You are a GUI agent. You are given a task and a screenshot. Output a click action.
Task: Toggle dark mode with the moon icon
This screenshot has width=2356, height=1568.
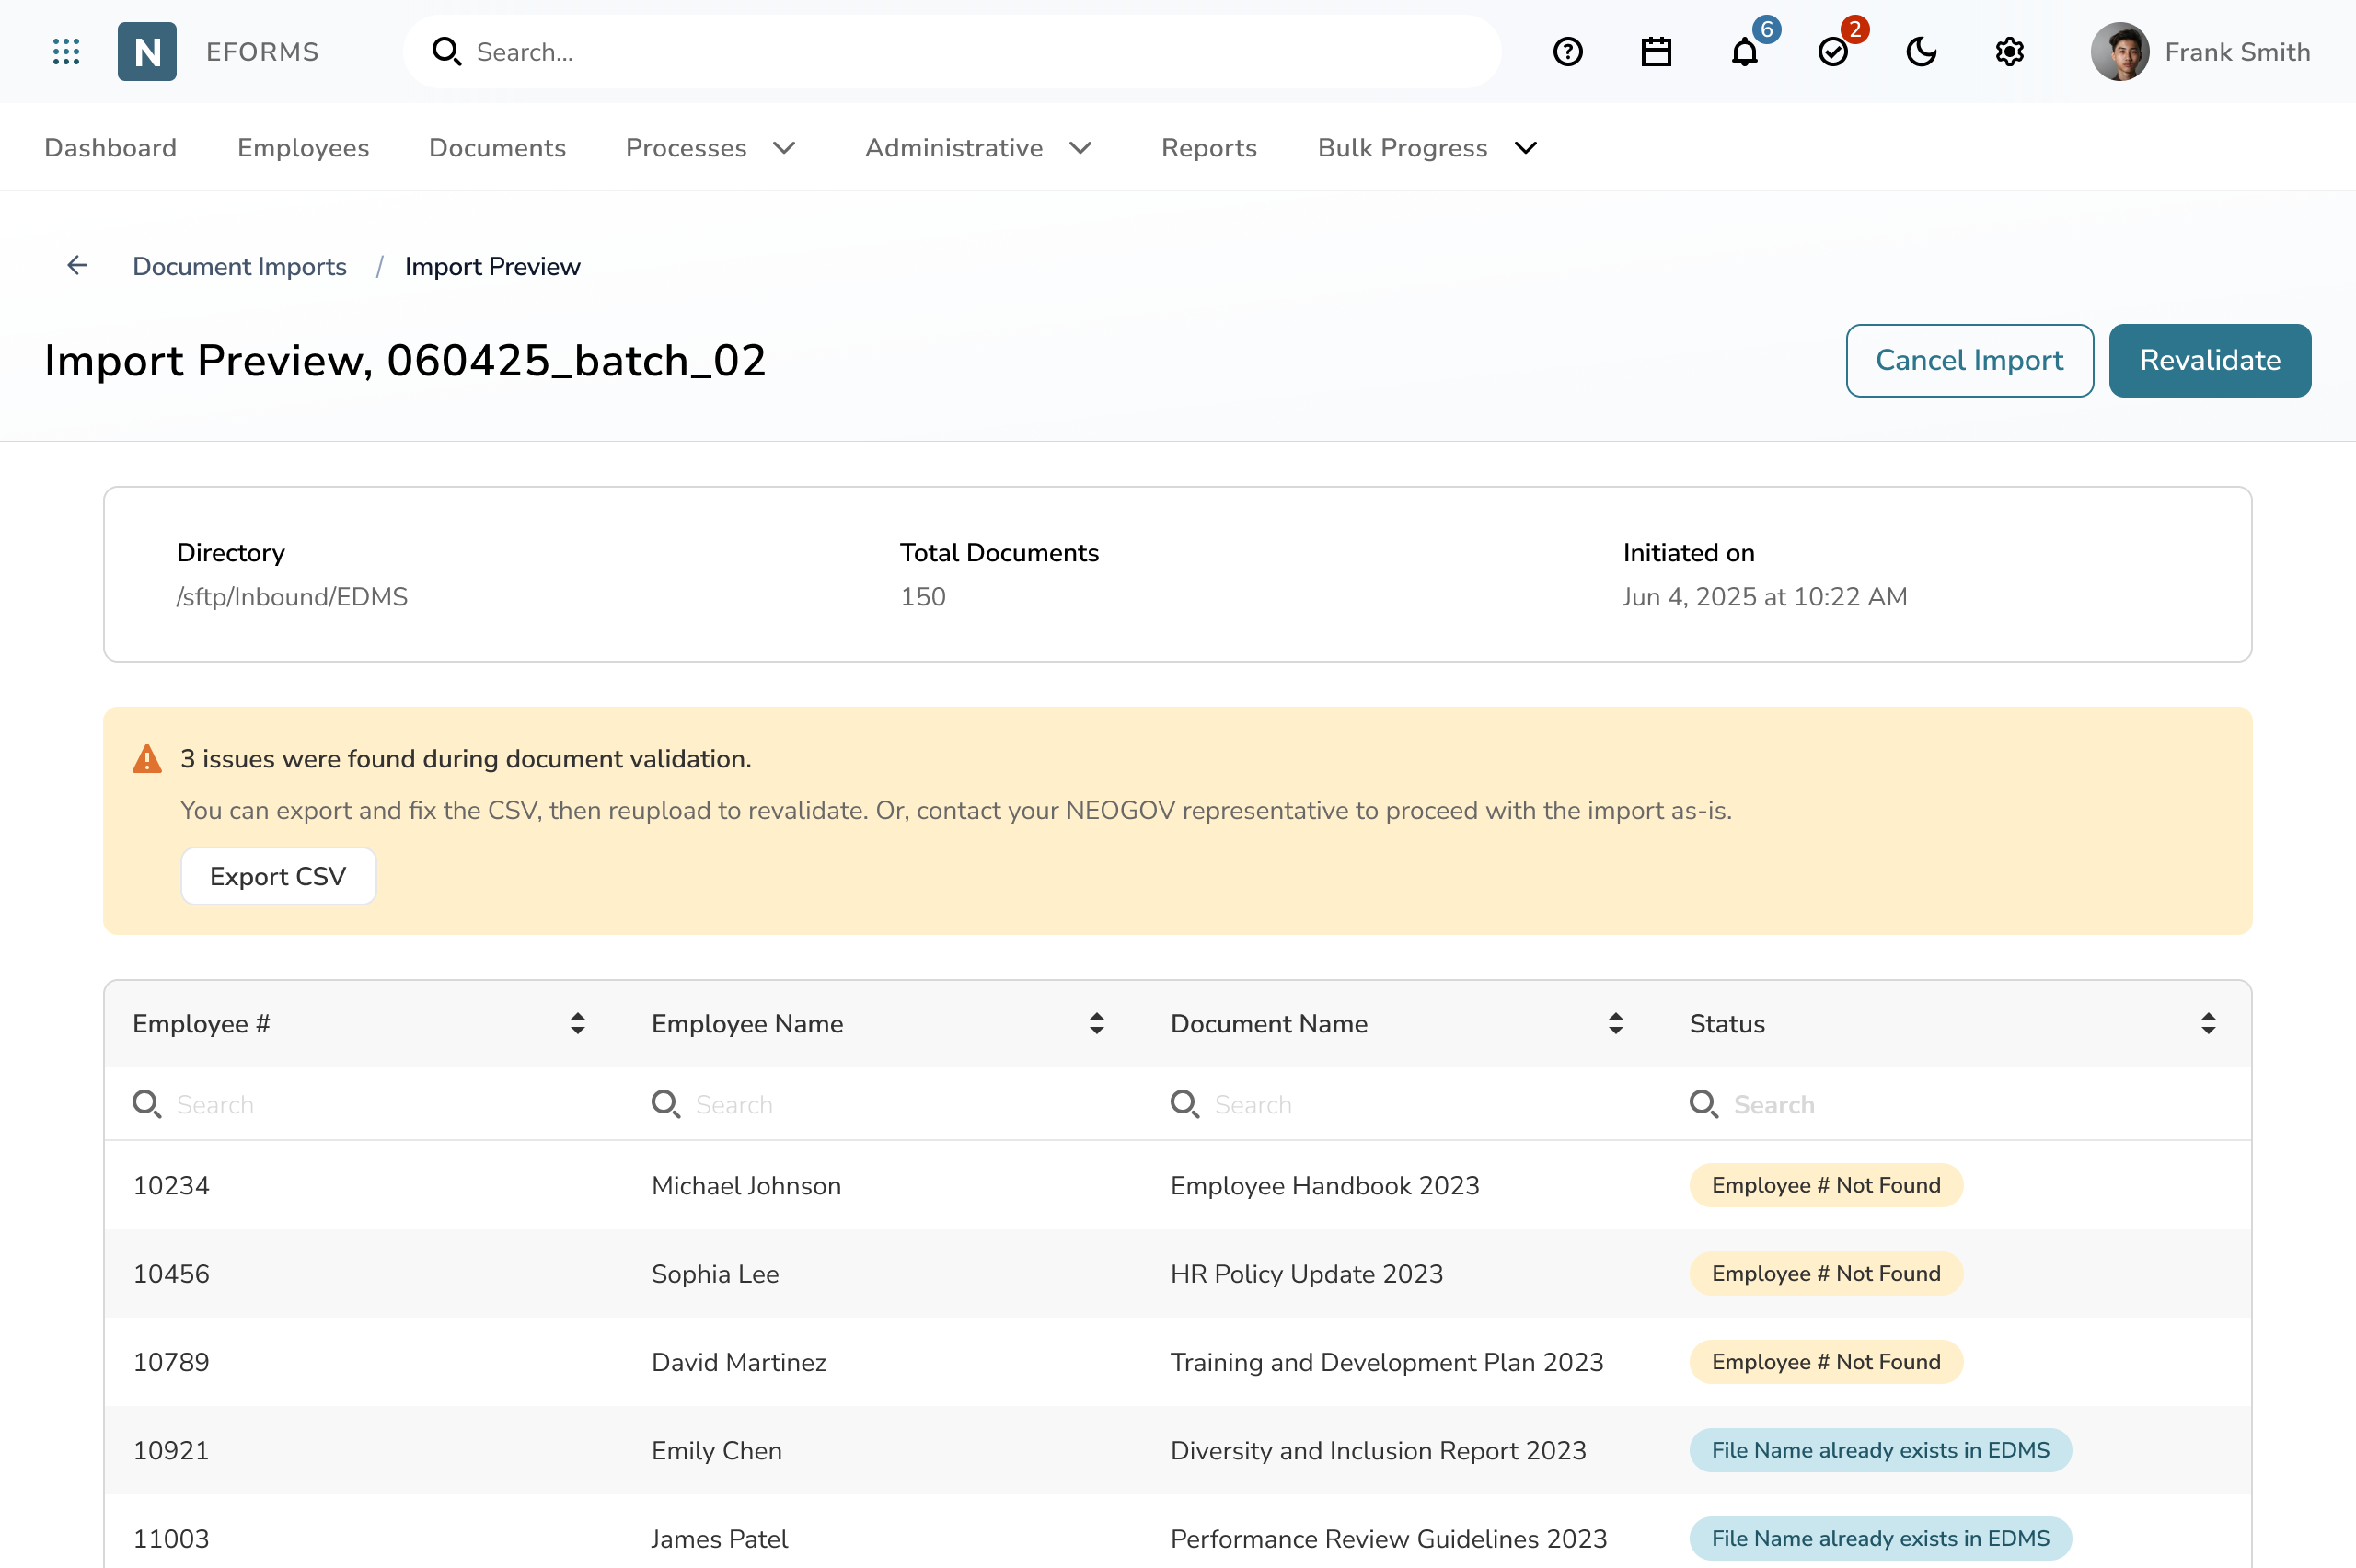click(x=1921, y=51)
